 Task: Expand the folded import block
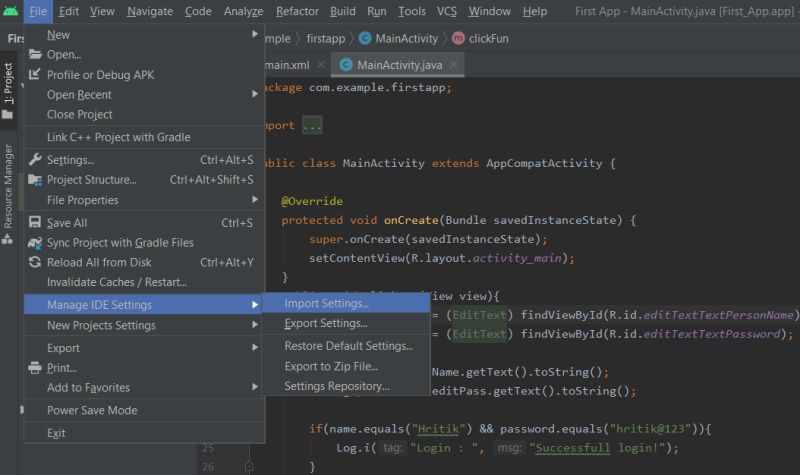(x=312, y=126)
